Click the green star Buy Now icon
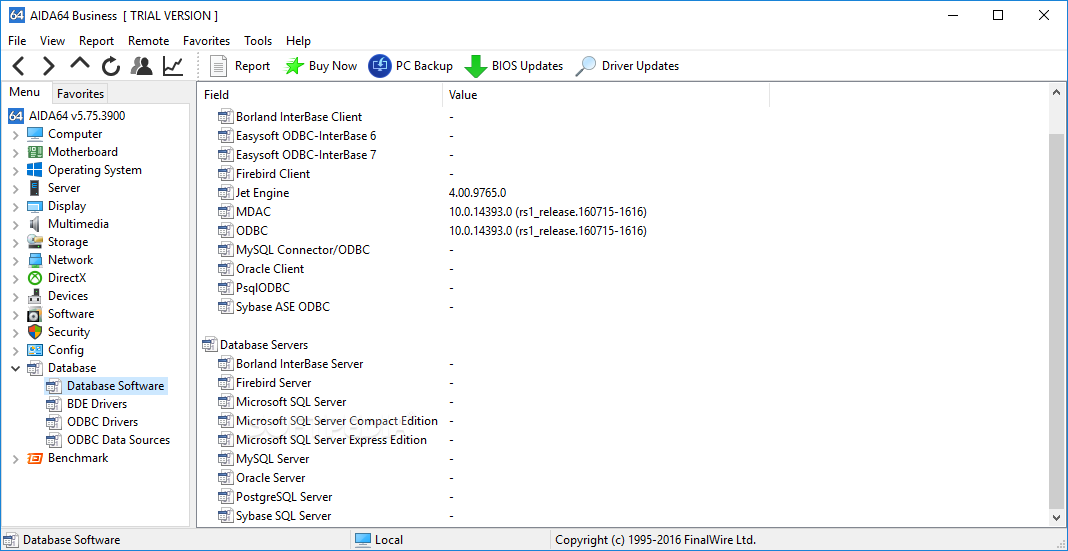1068x551 pixels. point(294,66)
